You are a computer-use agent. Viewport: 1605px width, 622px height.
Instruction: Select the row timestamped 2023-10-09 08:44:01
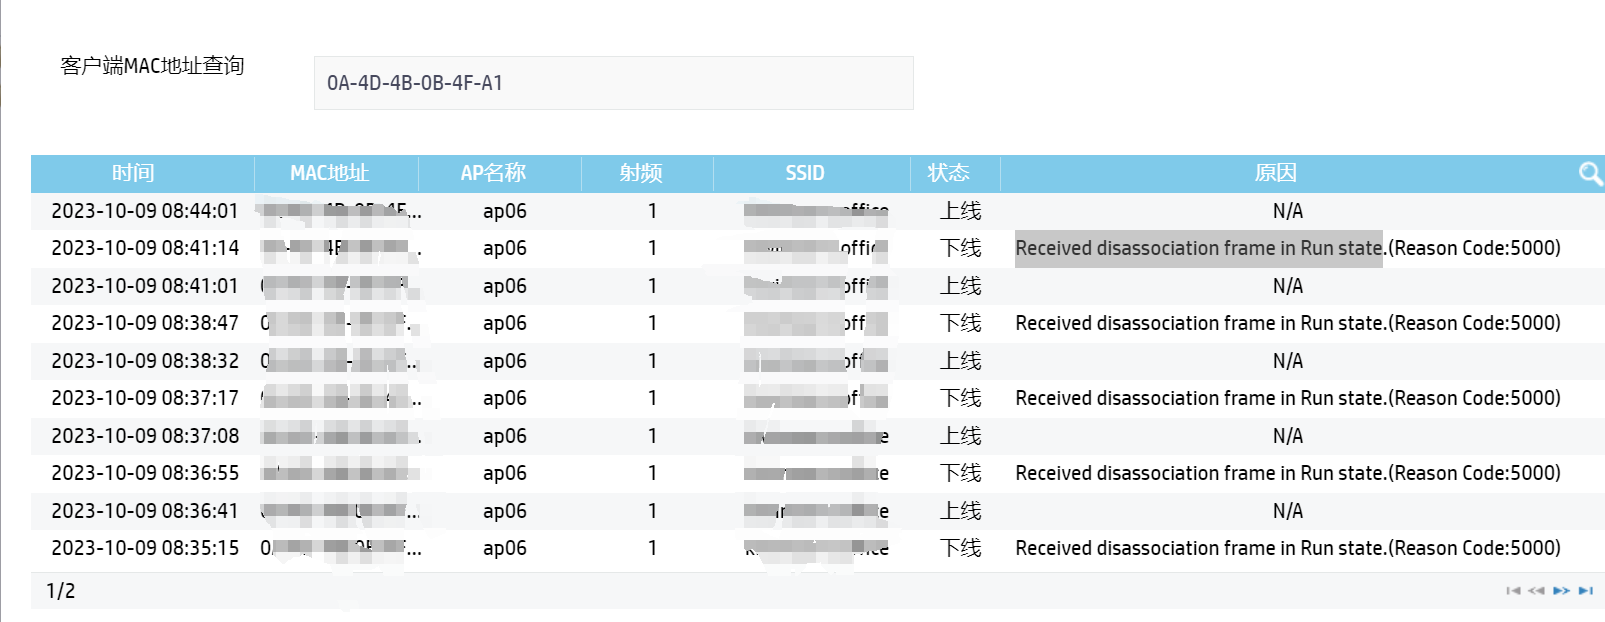coord(145,211)
